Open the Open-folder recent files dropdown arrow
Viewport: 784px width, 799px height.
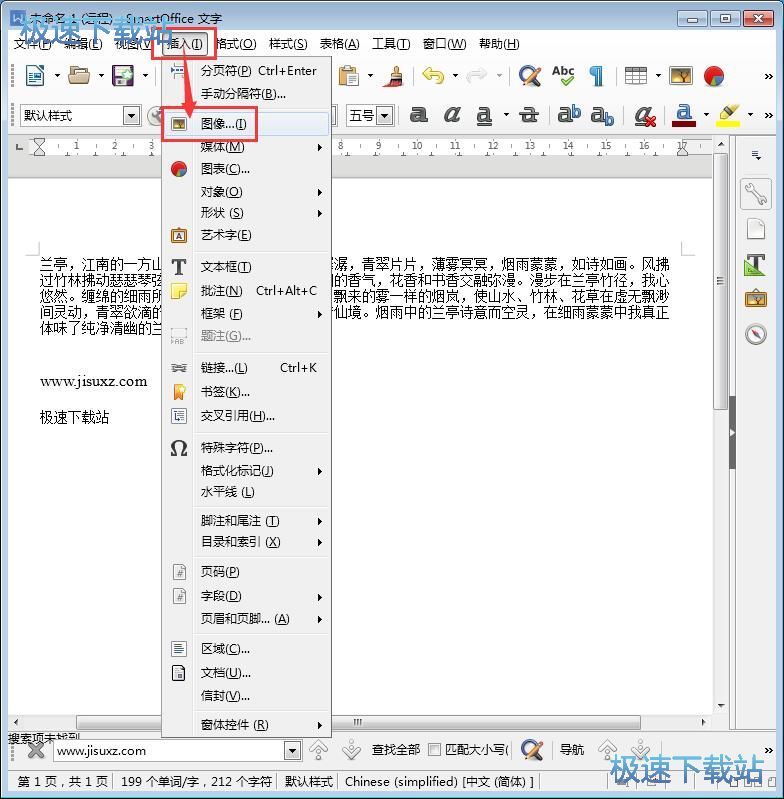click(x=101, y=75)
